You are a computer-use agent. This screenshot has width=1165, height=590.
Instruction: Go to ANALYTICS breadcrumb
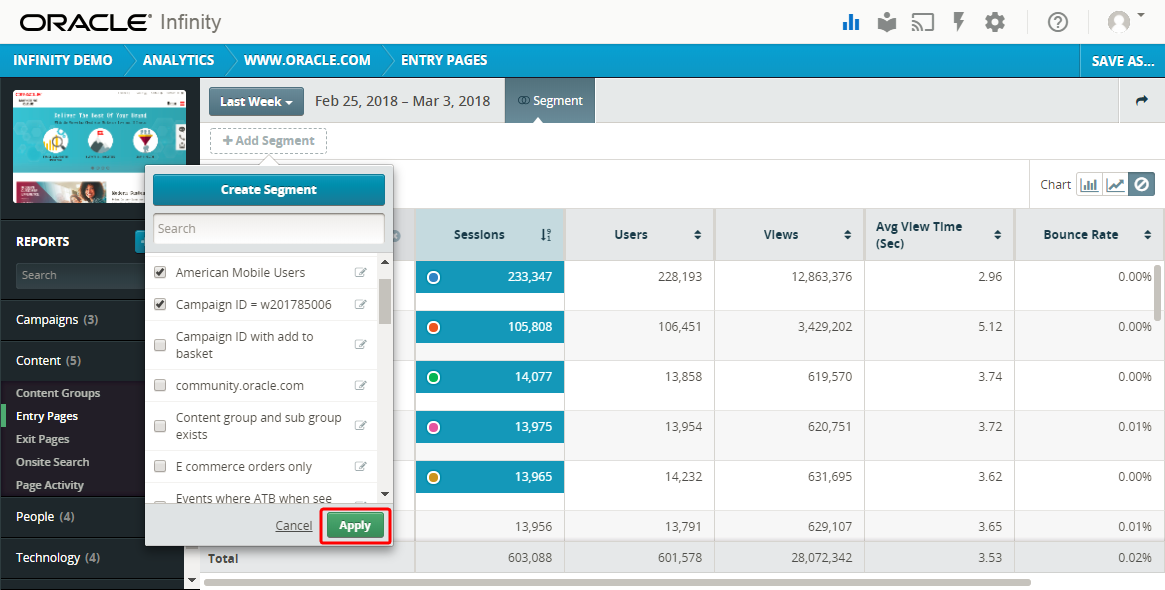[178, 60]
